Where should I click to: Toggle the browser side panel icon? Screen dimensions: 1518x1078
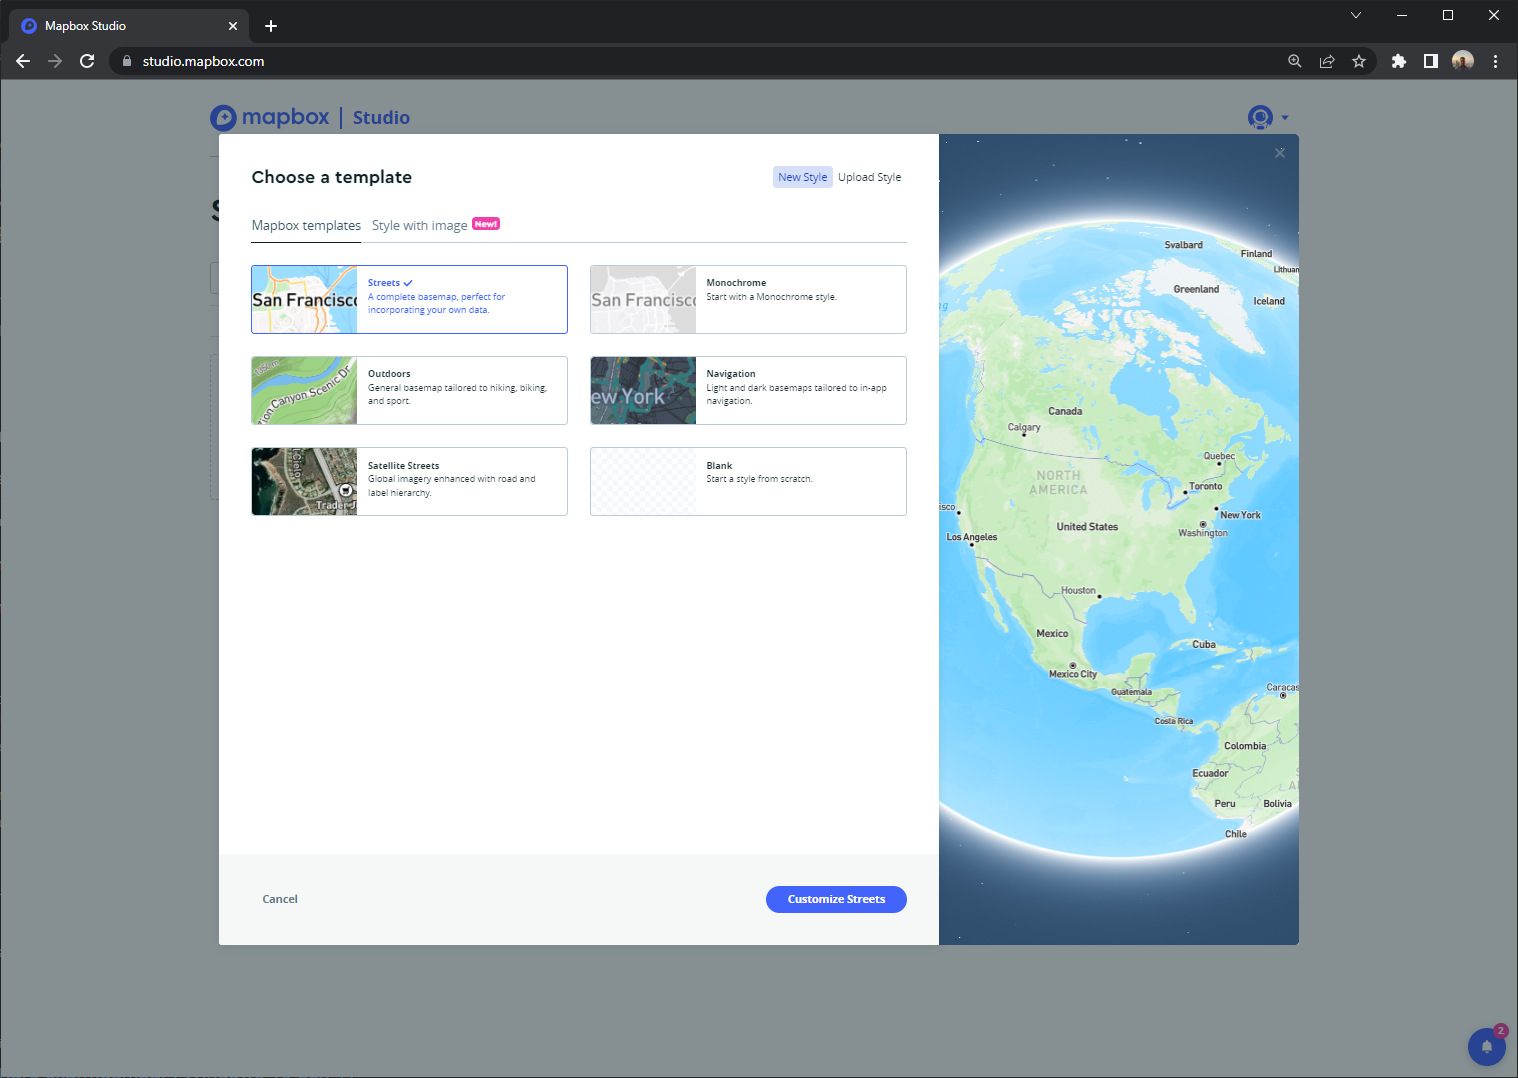[1431, 61]
